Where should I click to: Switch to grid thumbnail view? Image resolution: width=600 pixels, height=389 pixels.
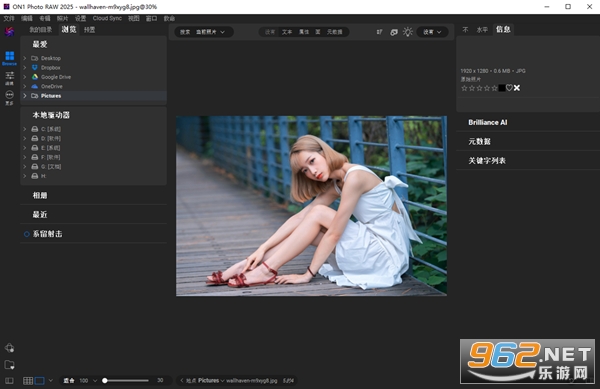[x=28, y=381]
